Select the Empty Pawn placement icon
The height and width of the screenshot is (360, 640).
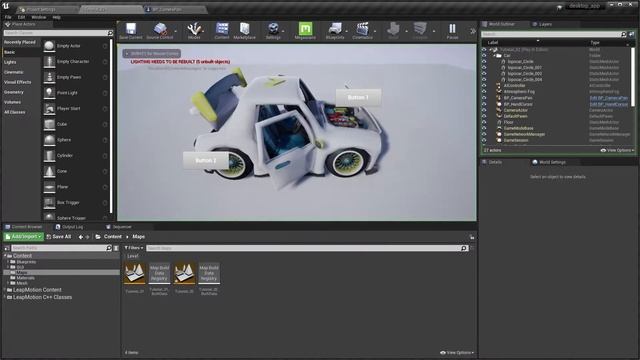tap(49, 77)
